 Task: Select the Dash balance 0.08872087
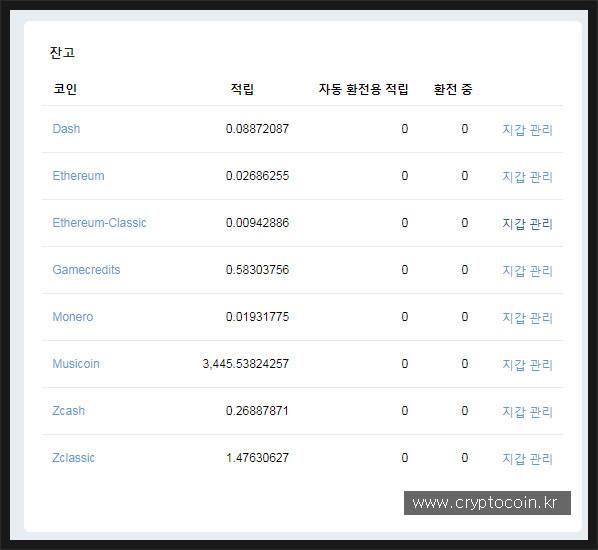257,129
